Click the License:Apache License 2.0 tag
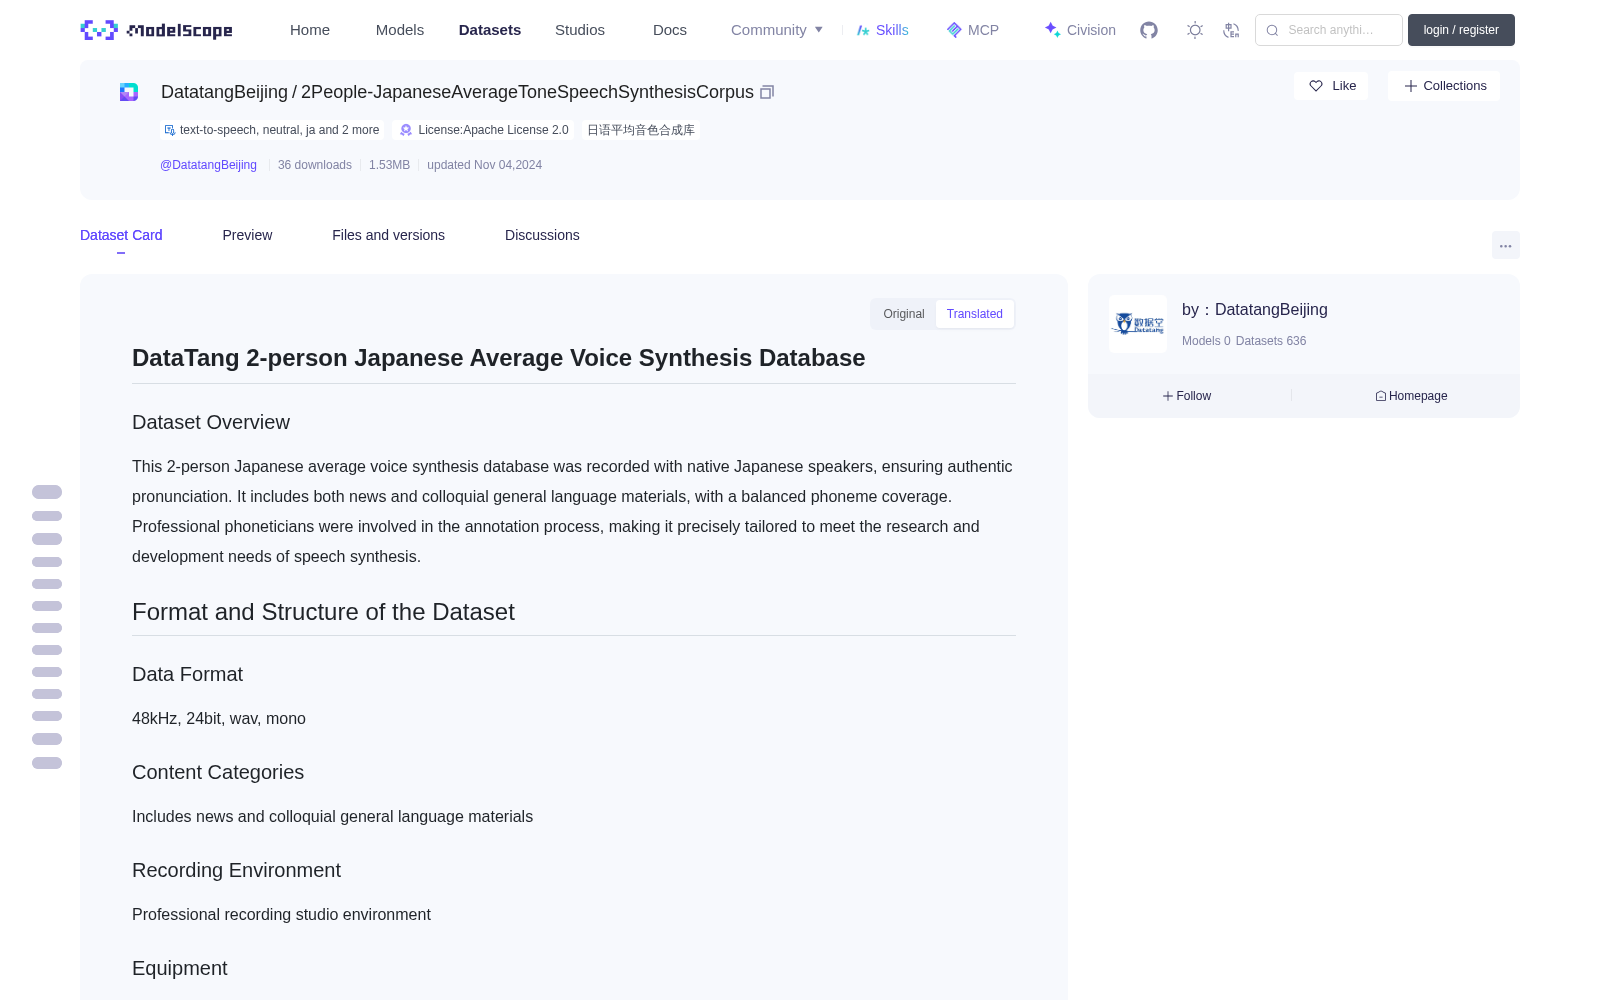This screenshot has height=1000, width=1600. [x=484, y=130]
